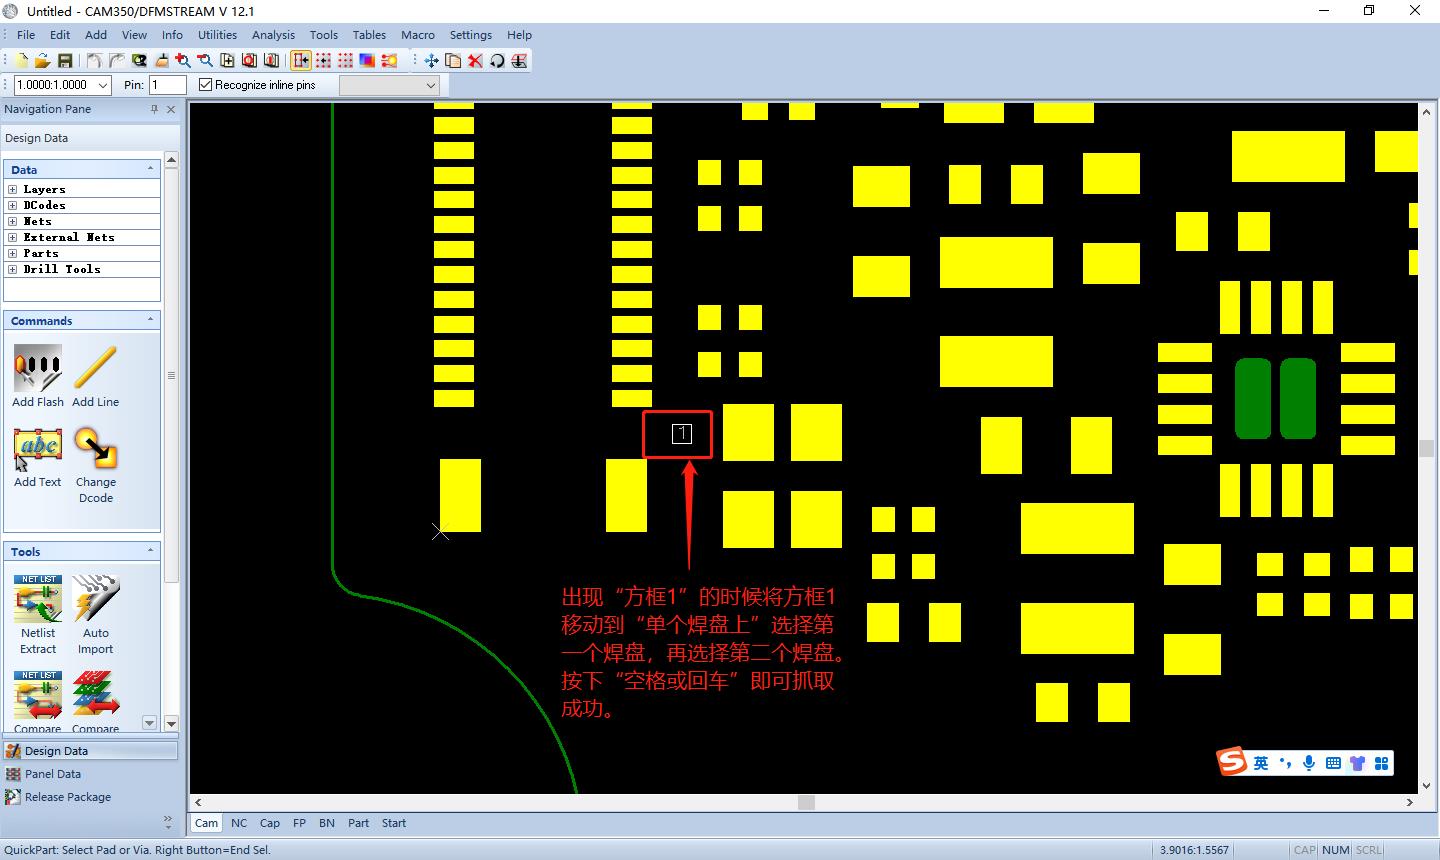Expand the Drill Tools tree item
This screenshot has width=1440, height=860.
click(x=12, y=269)
